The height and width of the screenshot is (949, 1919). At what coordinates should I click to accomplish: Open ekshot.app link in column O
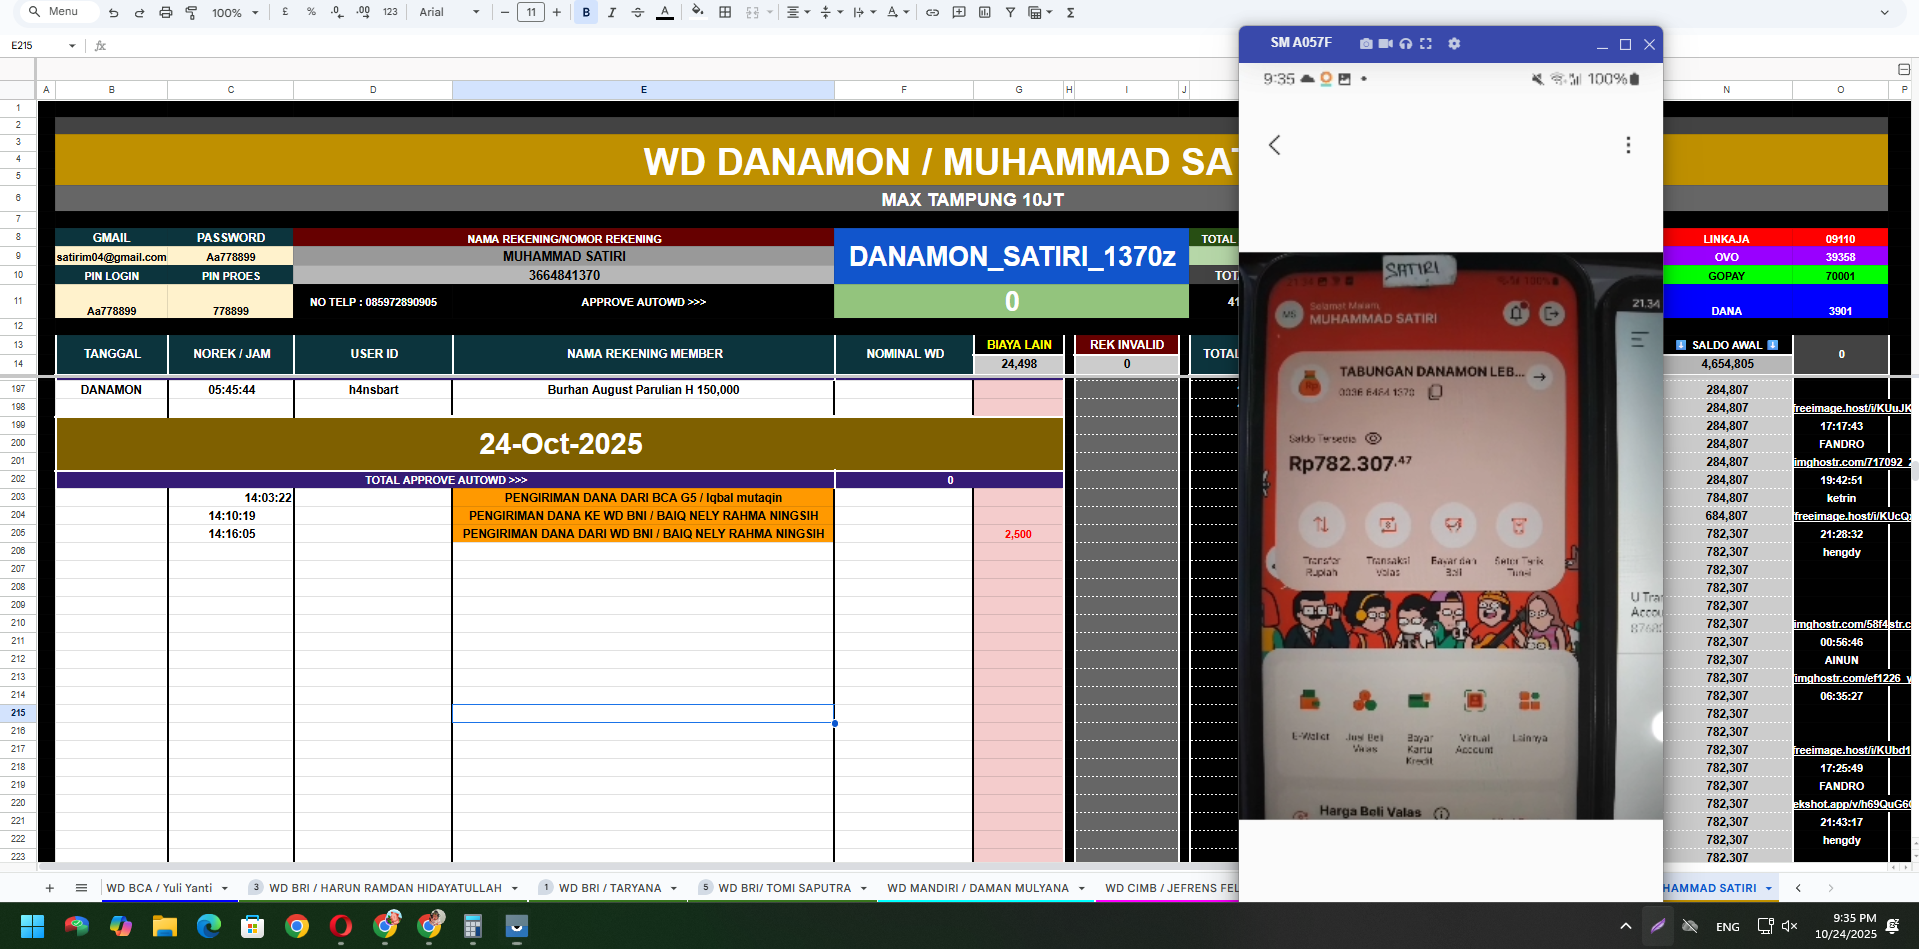point(1851,804)
